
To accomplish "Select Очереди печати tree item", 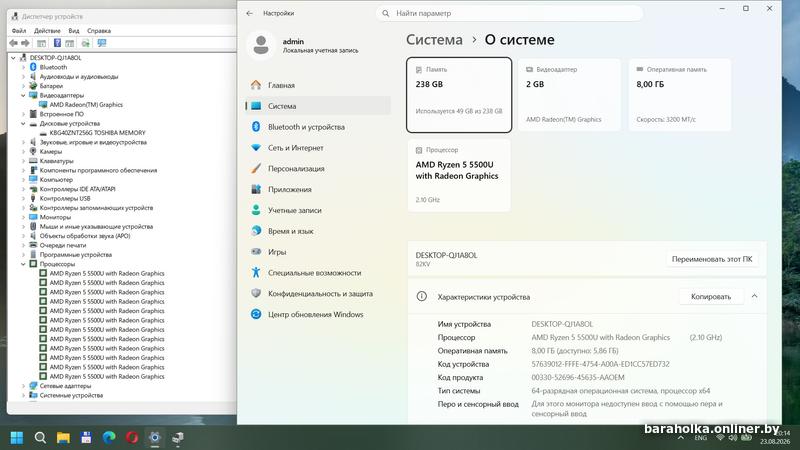I will [63, 245].
